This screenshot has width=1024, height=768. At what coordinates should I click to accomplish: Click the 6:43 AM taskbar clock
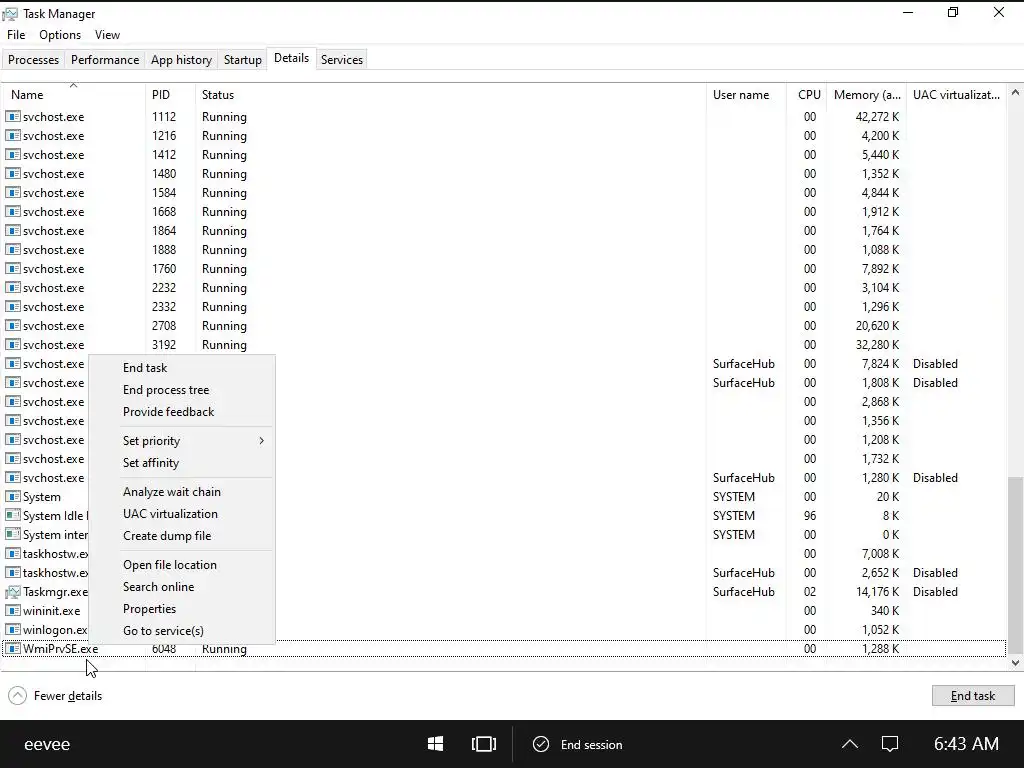[967, 744]
